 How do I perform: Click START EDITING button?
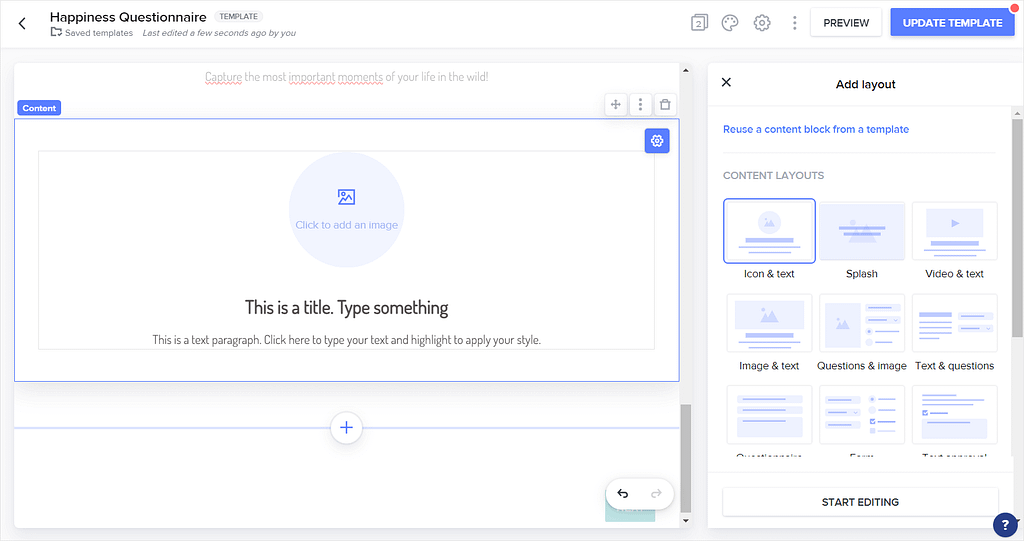pyautogui.click(x=860, y=502)
